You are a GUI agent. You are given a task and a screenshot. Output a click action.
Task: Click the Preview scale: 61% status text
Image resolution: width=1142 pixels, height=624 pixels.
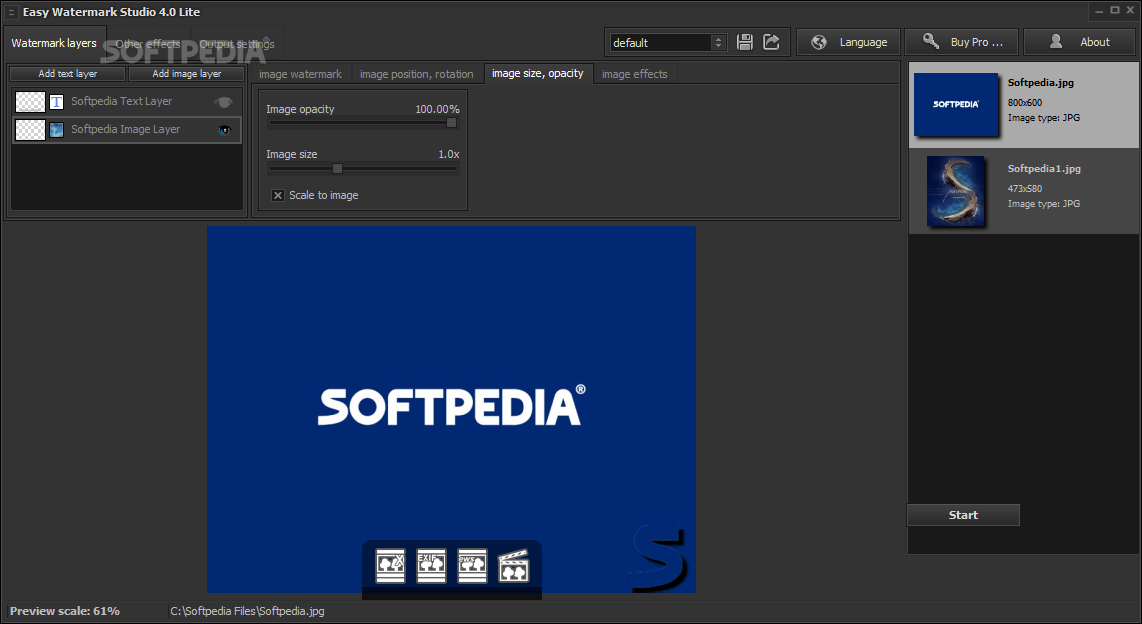[x=65, y=611]
